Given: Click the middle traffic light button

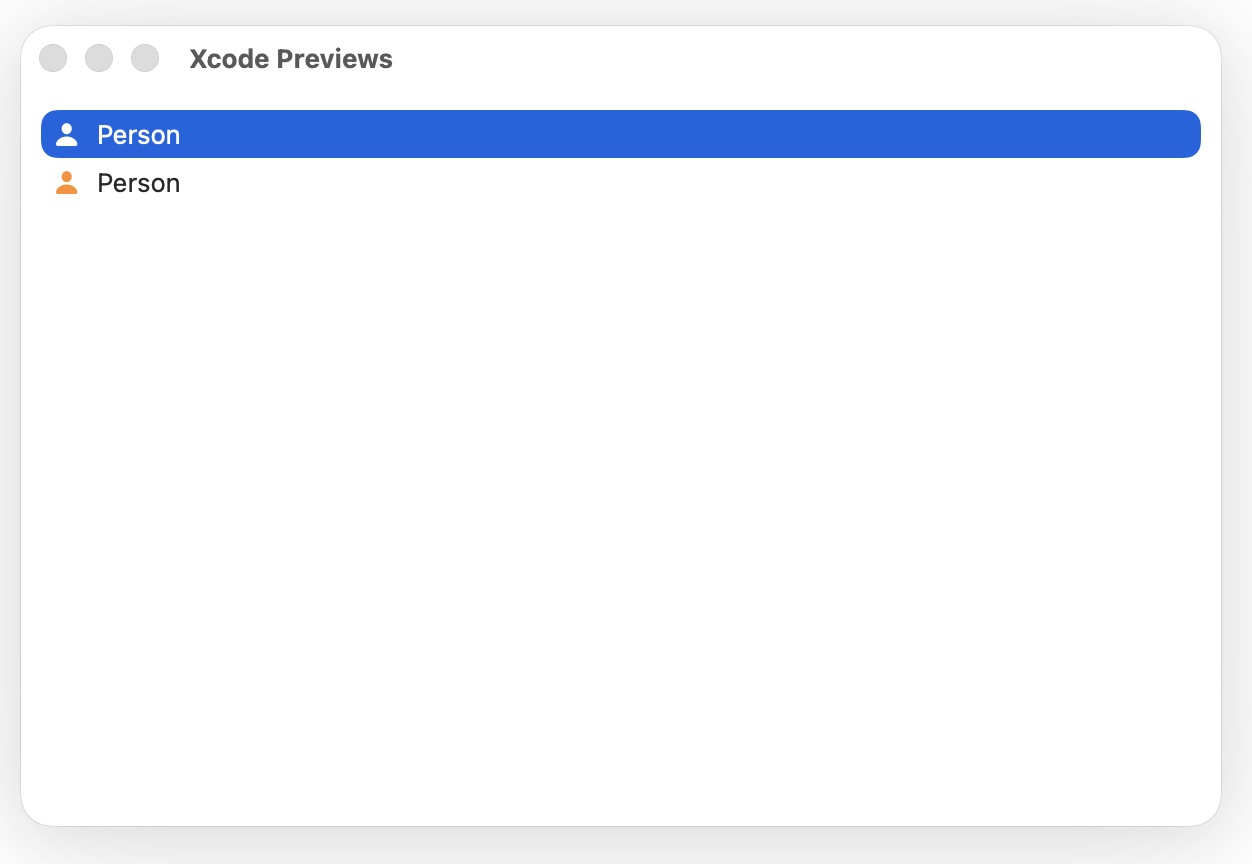Looking at the screenshot, I should [99, 59].
